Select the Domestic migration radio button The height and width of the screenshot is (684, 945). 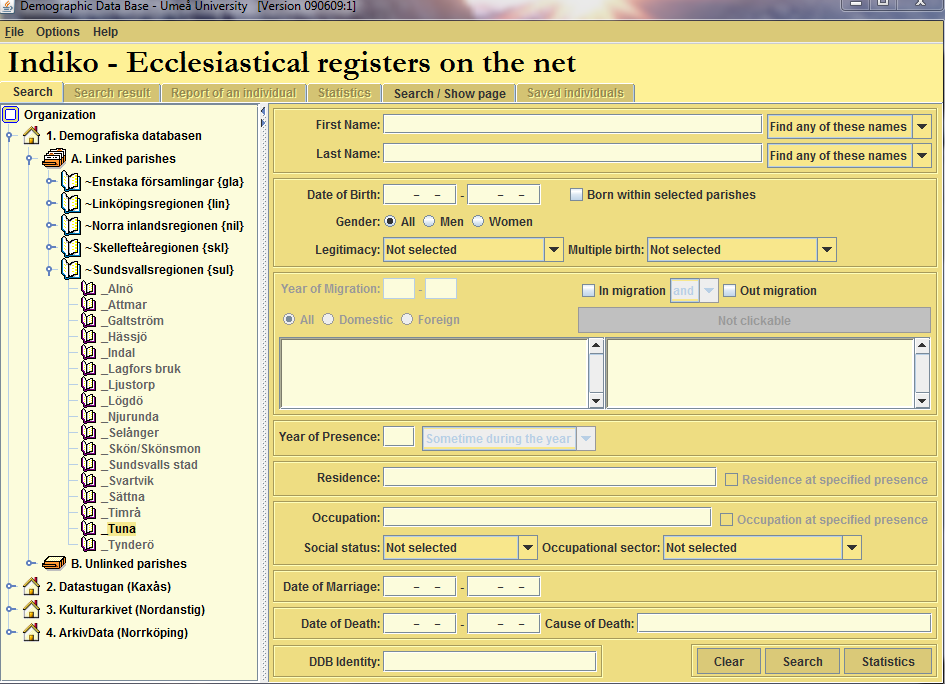(328, 319)
